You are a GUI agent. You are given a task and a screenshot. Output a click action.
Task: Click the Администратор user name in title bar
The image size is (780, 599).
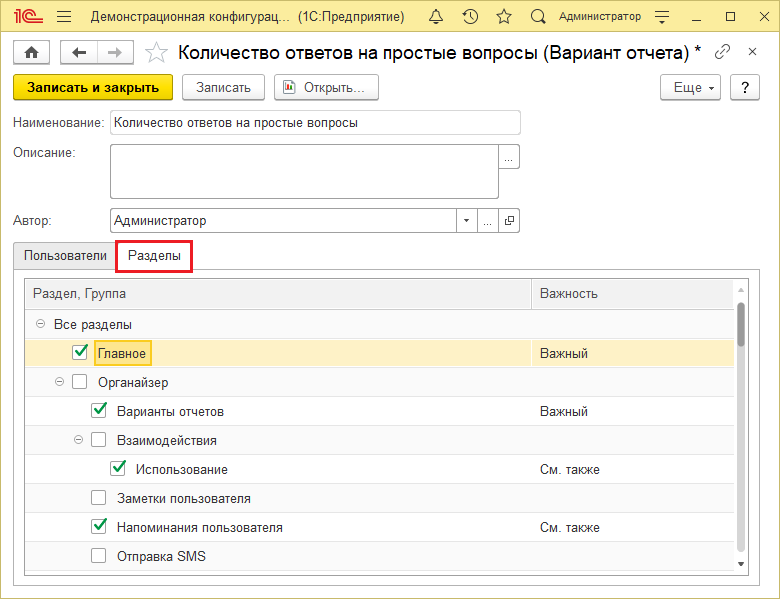coord(600,16)
